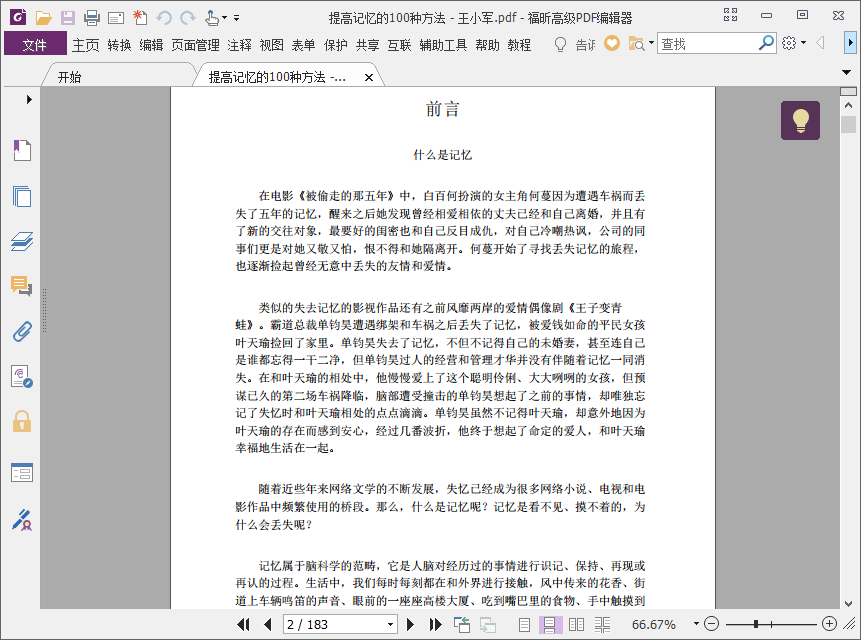Open the 视图 ribbon tab
This screenshot has height=640, width=861.
click(x=271, y=45)
